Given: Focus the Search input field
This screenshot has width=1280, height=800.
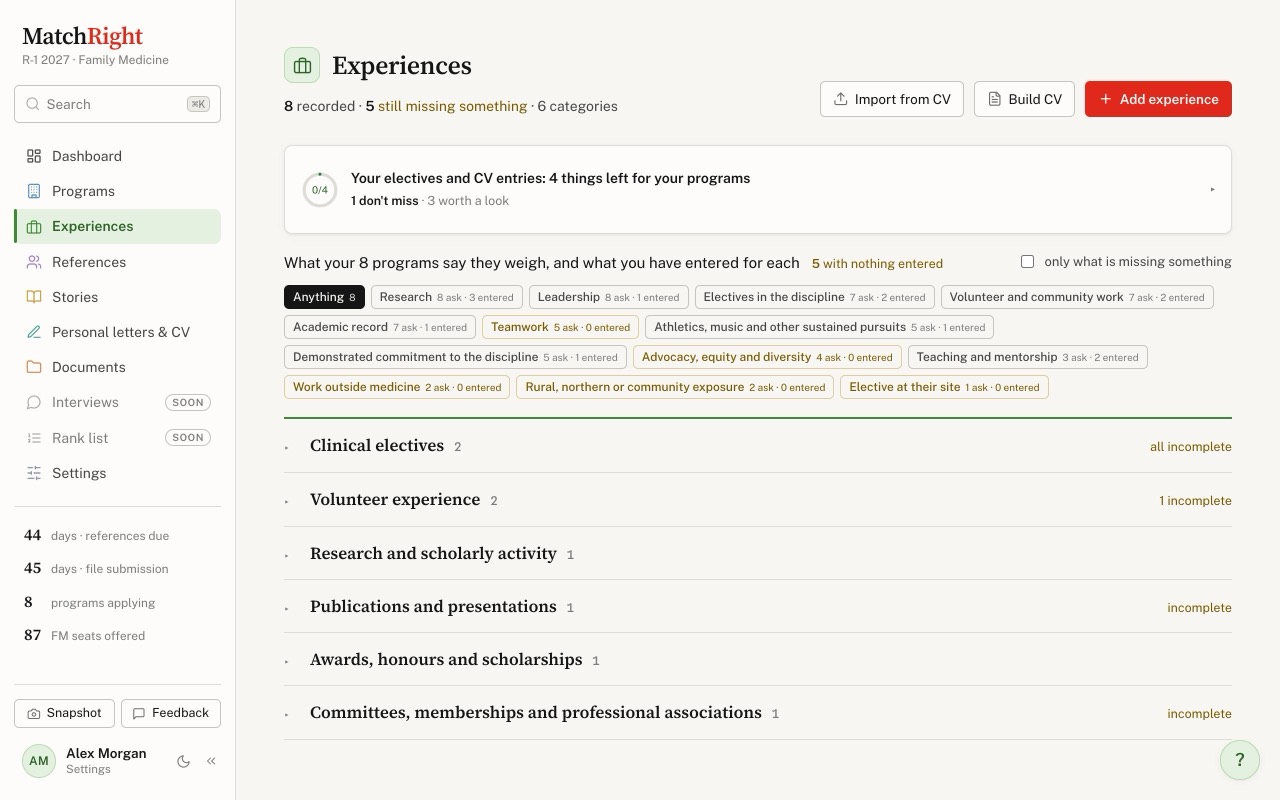Looking at the screenshot, I should pyautogui.click(x=117, y=104).
